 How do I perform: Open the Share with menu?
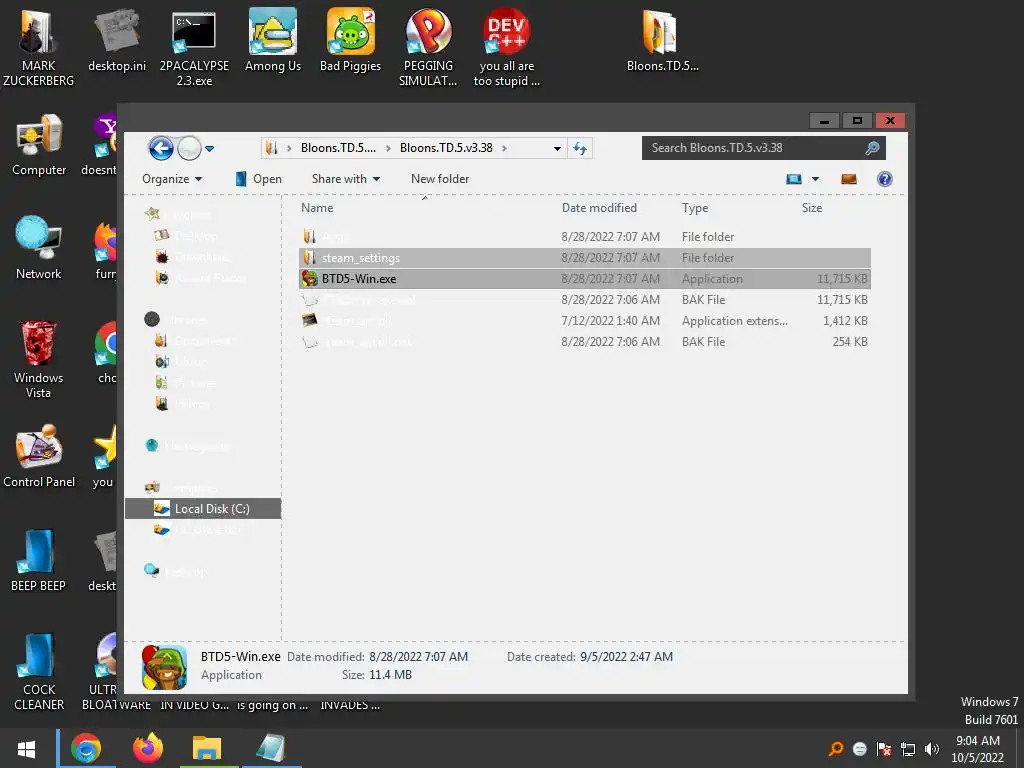[345, 179]
